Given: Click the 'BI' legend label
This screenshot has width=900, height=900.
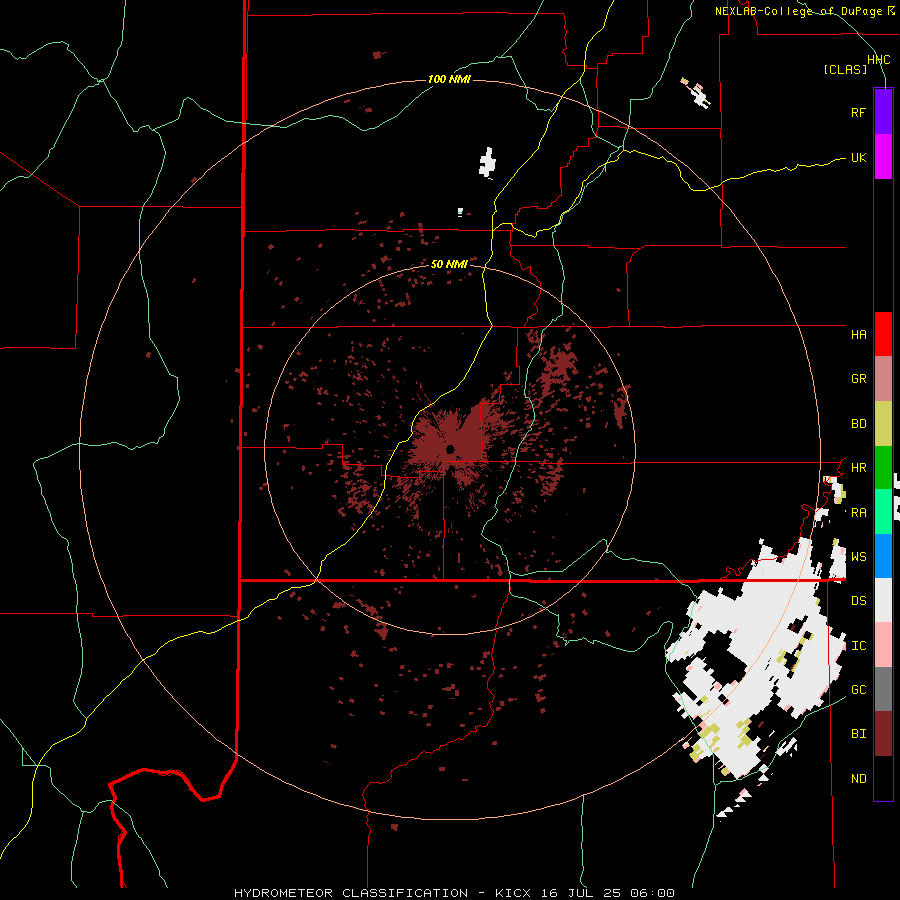Looking at the screenshot, I should pyautogui.click(x=858, y=734).
